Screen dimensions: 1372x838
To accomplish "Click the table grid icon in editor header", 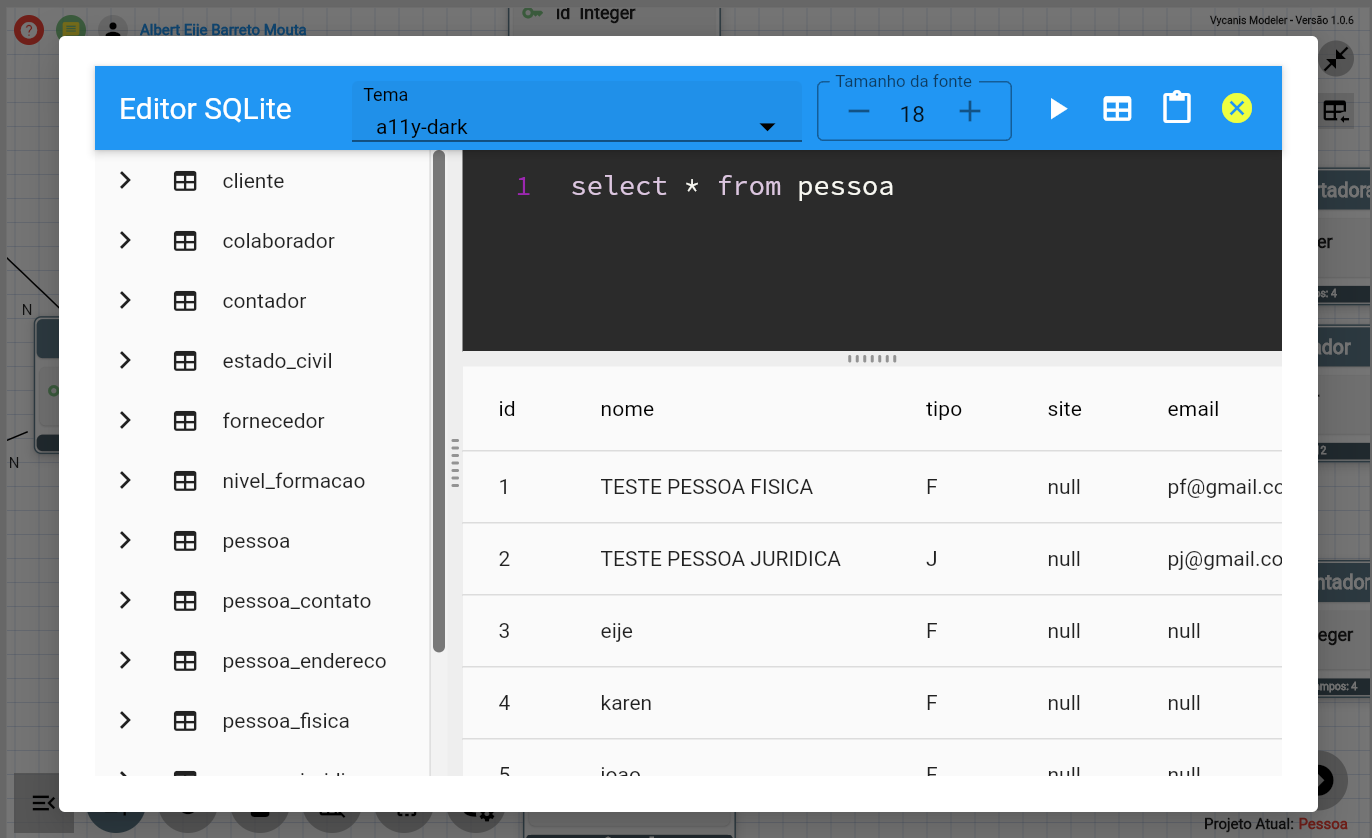I will click(x=1117, y=109).
